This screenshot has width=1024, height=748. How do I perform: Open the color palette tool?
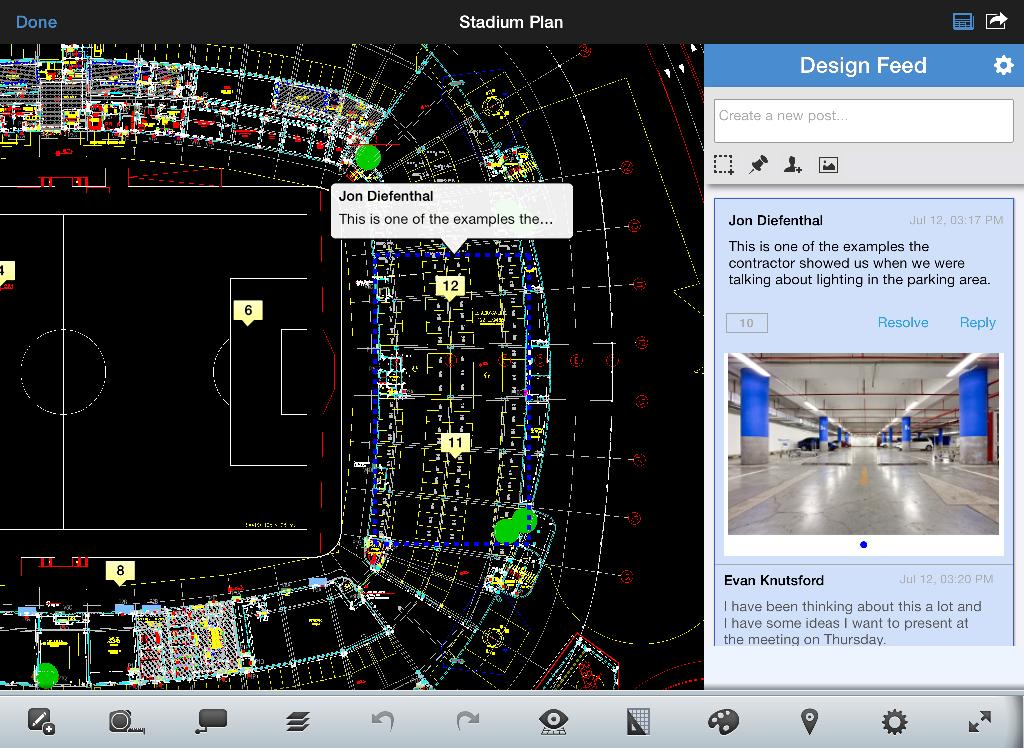point(723,720)
